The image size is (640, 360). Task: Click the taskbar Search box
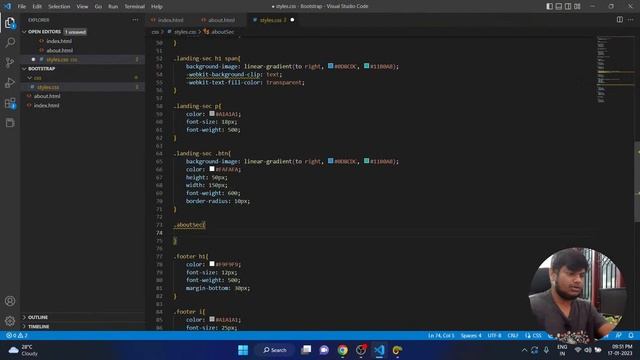tap(275, 350)
